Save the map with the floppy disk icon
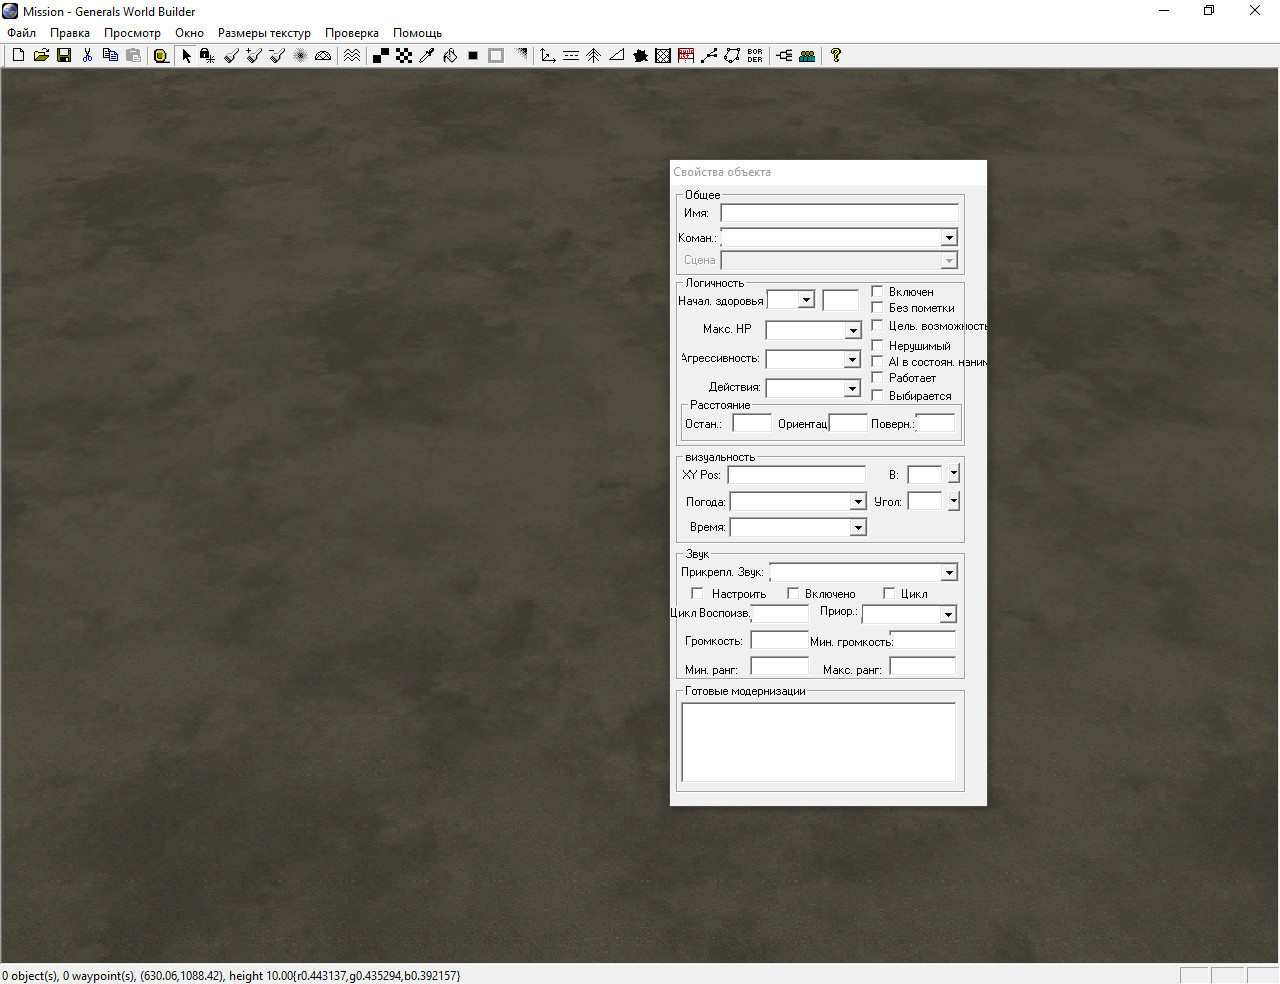Image resolution: width=1280 pixels, height=984 pixels. click(x=64, y=56)
